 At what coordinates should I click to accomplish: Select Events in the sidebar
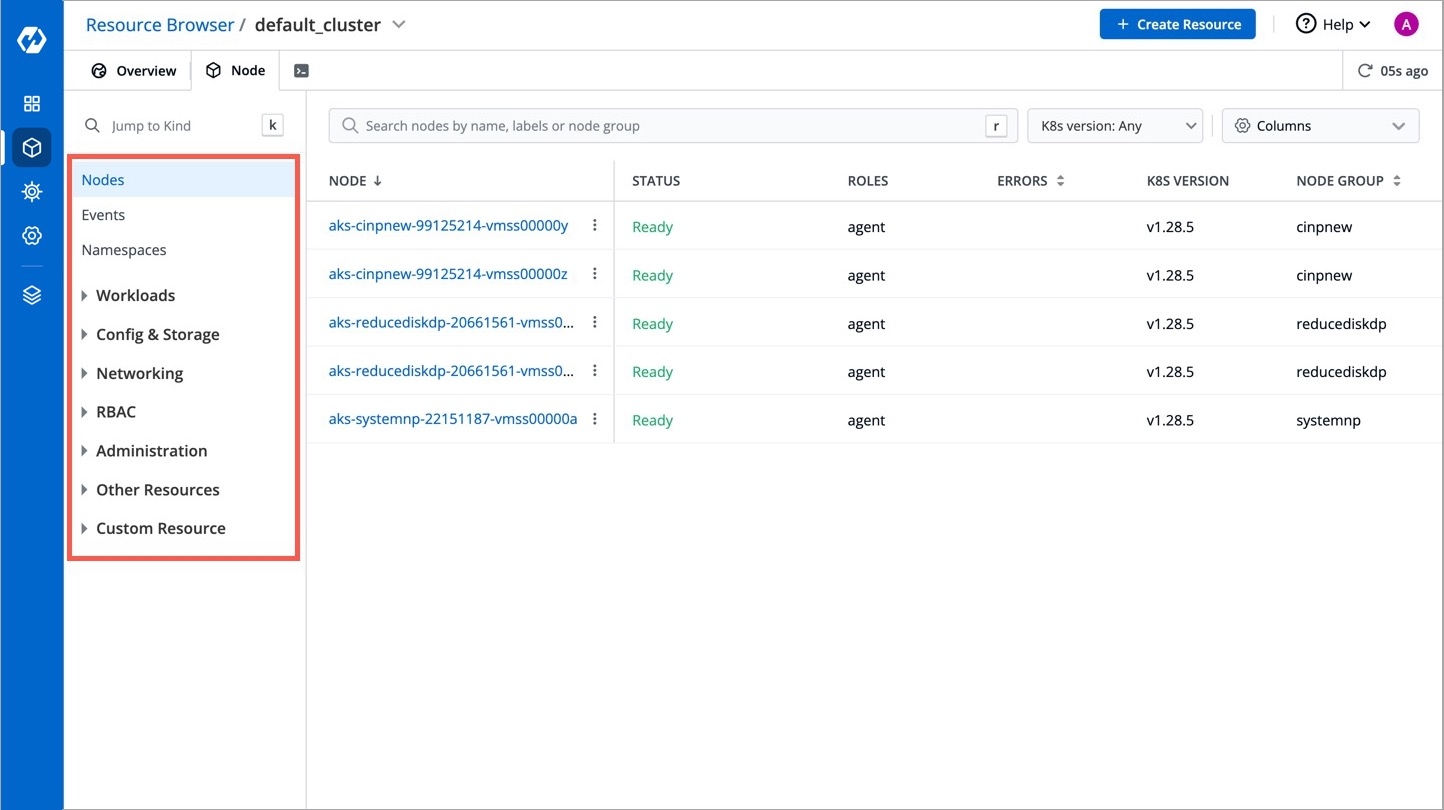(103, 215)
